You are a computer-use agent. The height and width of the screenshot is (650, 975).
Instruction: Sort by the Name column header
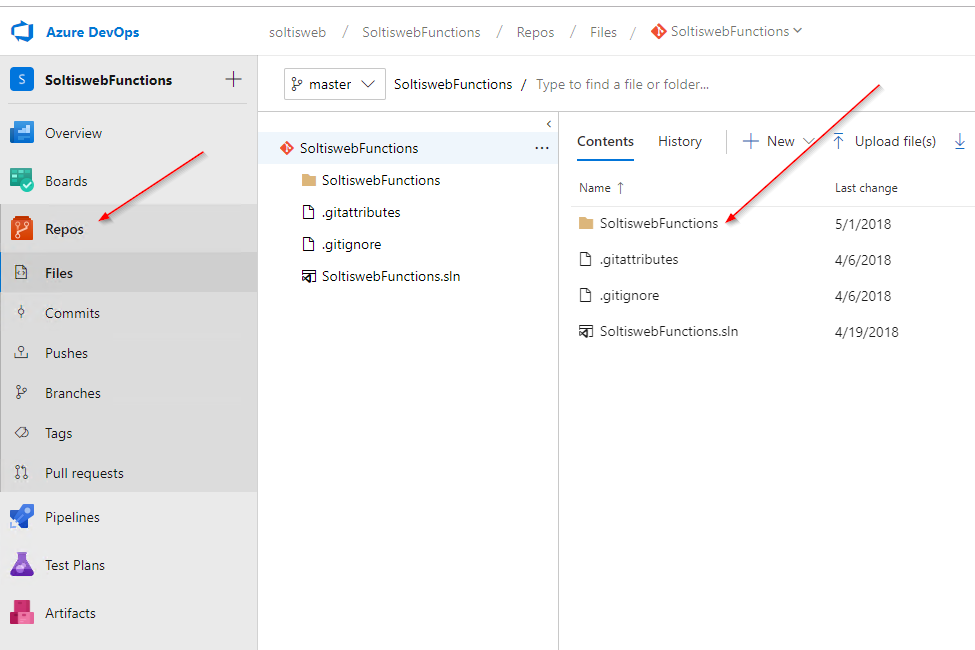tap(601, 188)
